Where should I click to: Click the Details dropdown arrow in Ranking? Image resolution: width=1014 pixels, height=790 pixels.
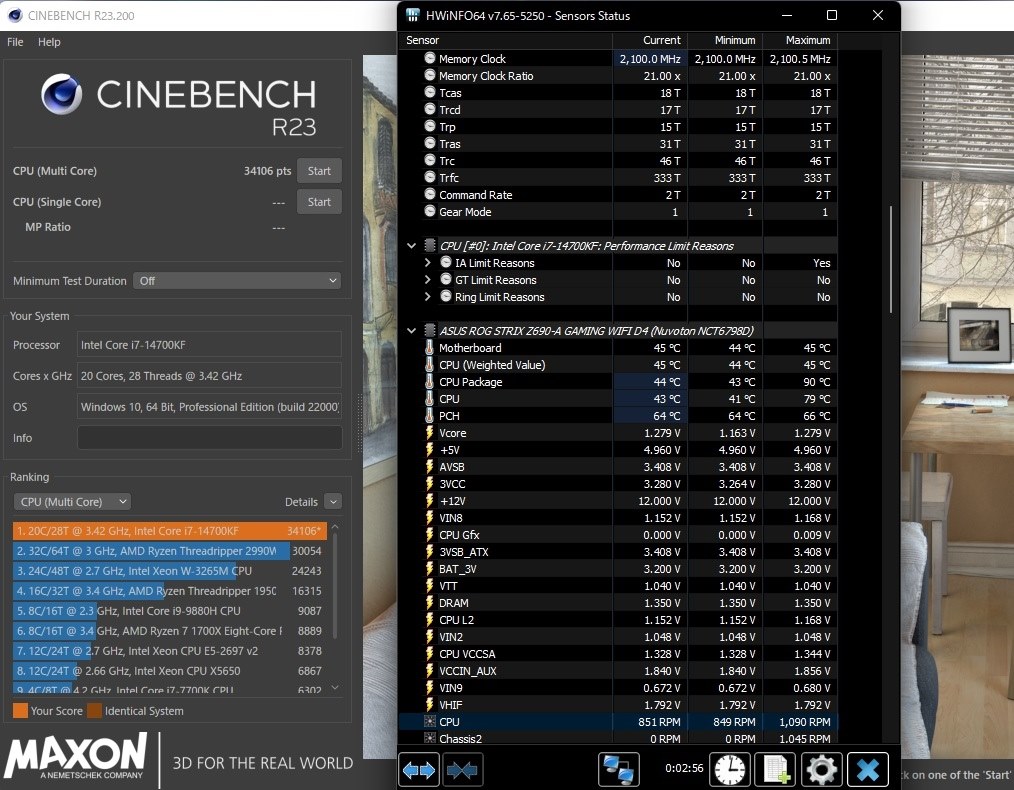333,502
